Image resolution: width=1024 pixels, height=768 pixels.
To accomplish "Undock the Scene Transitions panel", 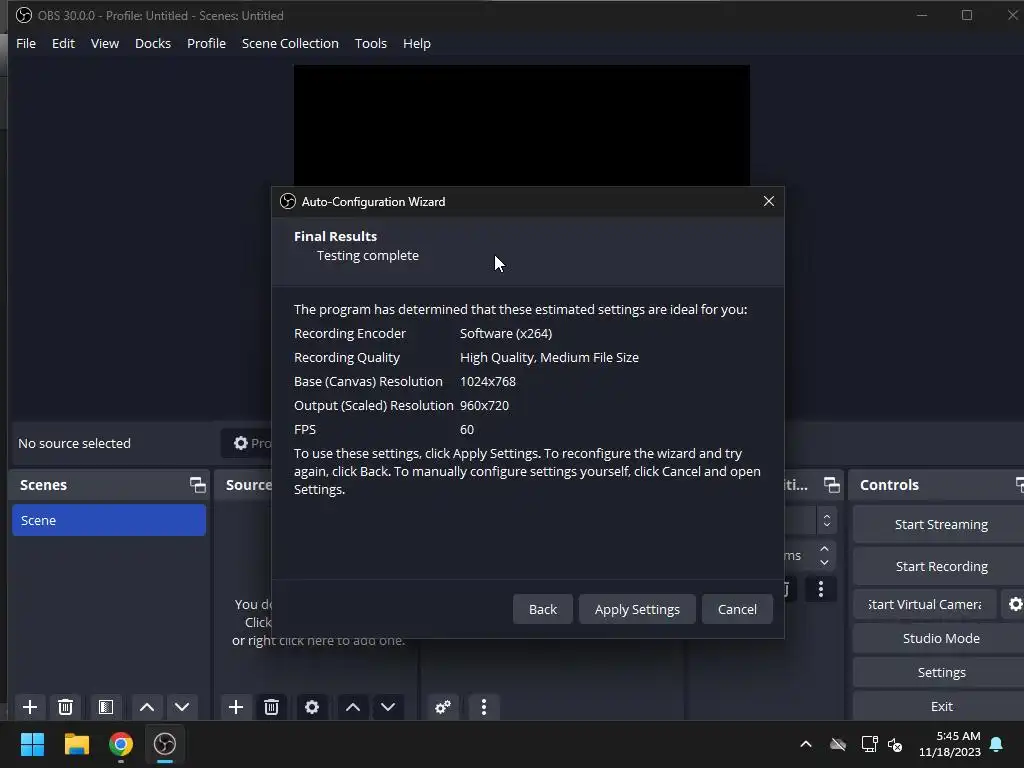I will (831, 485).
